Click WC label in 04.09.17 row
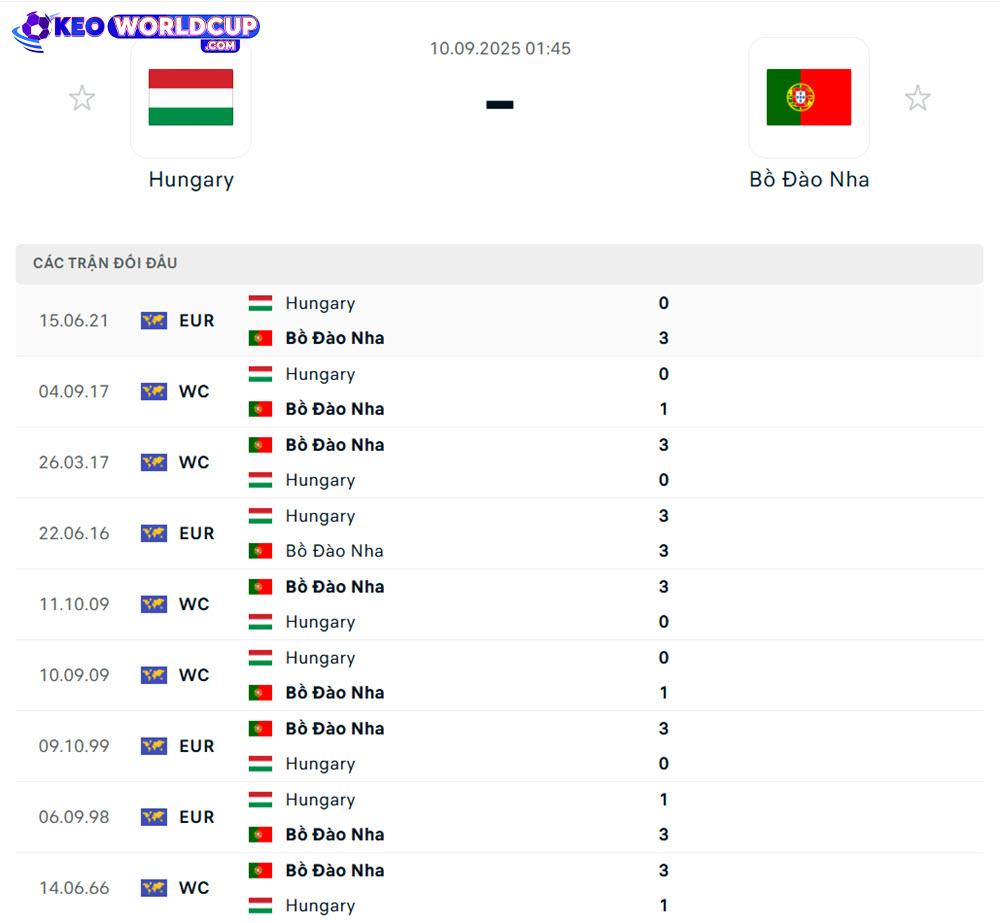 click(x=194, y=391)
